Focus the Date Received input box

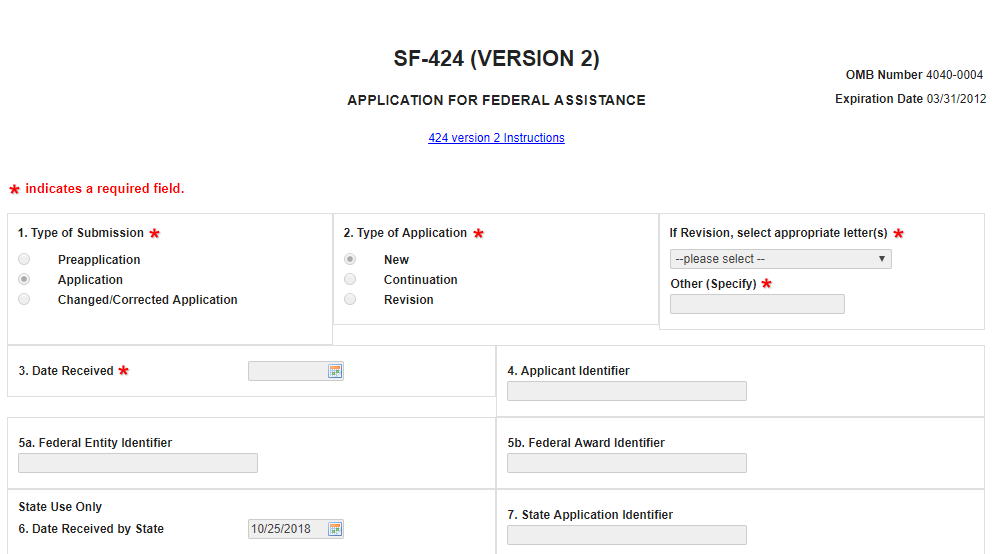287,371
